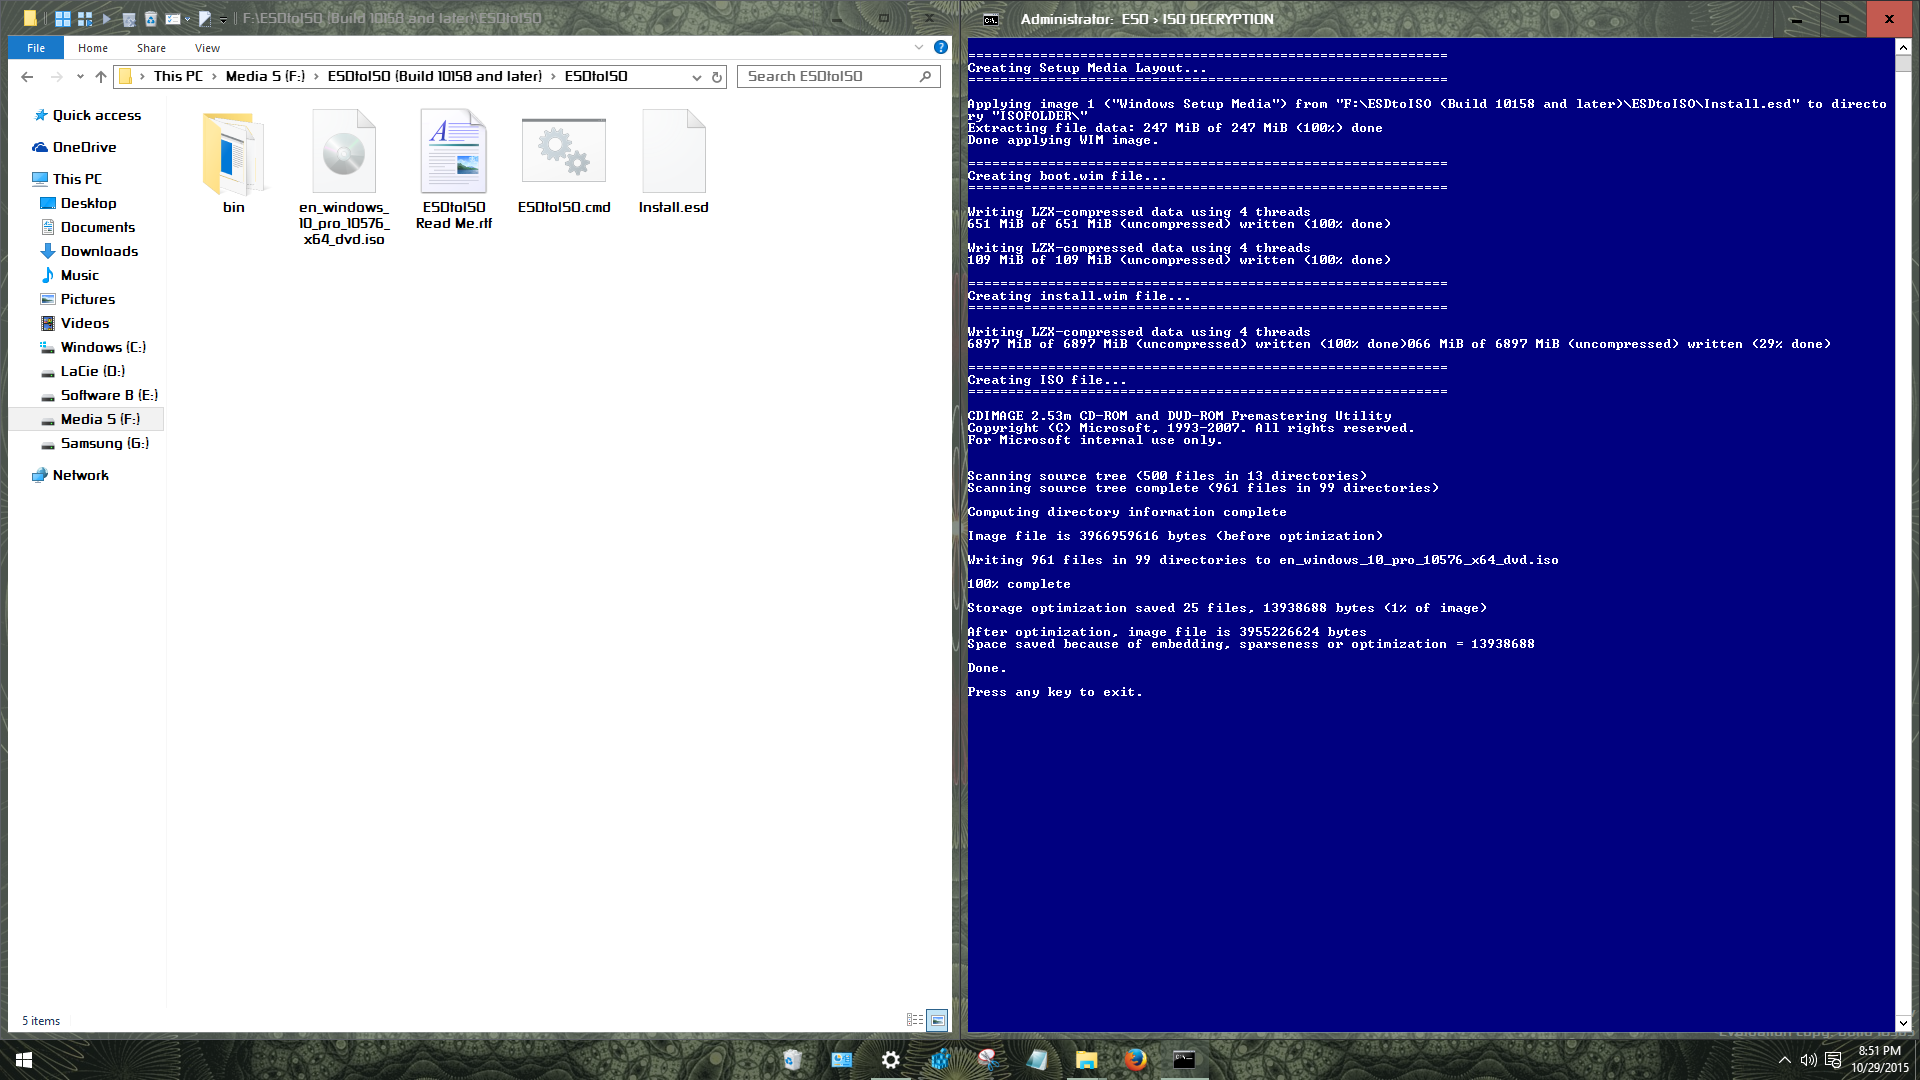Viewport: 1920px width, 1080px height.
Task: Select the ESDtoISO Read Me.rtf document
Action: [454, 170]
